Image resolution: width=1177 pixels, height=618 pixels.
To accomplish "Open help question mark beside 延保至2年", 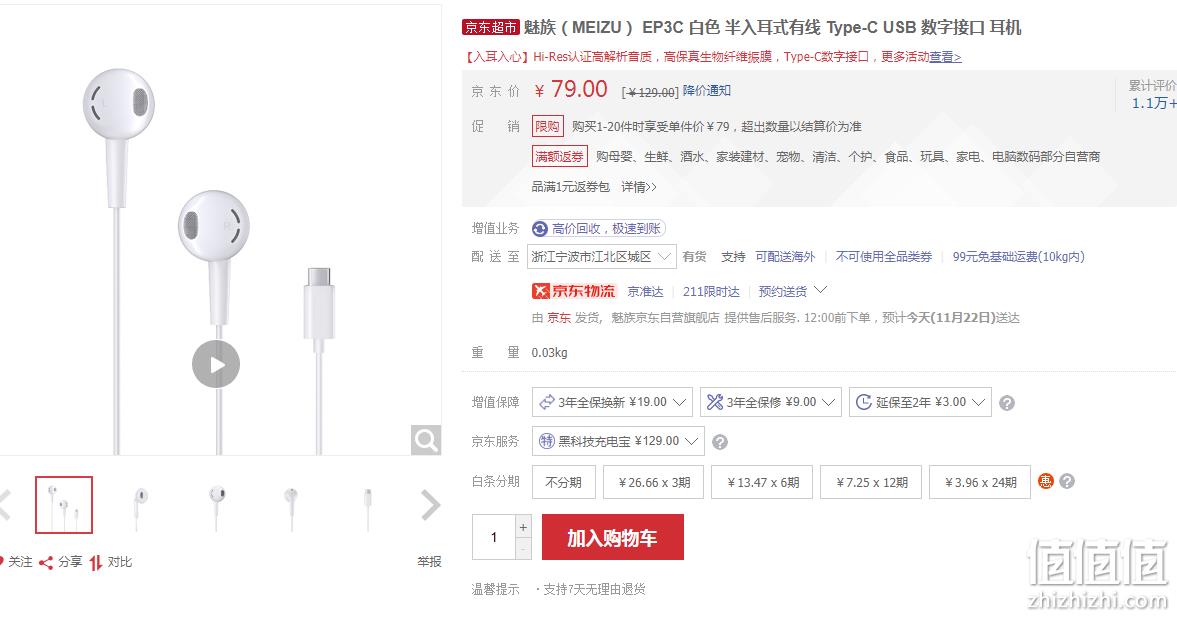I will (1007, 403).
